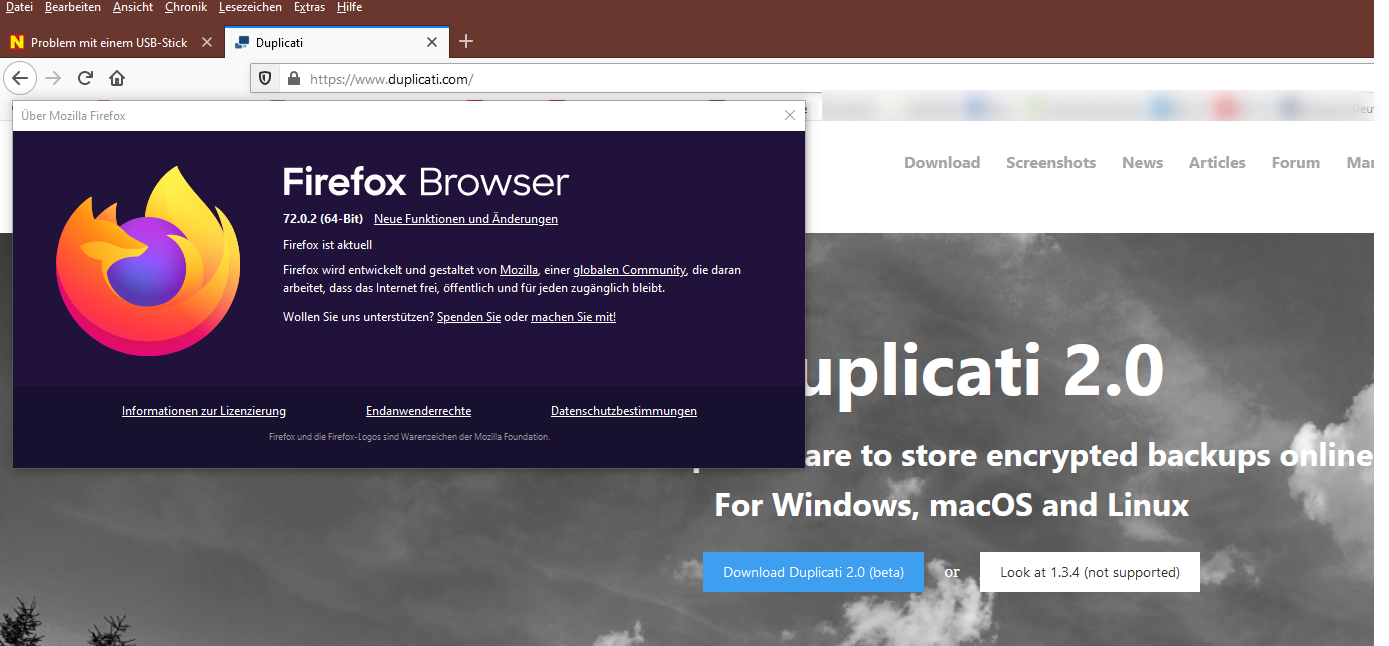
Task: Select the Duplicati tab
Action: (x=336, y=42)
